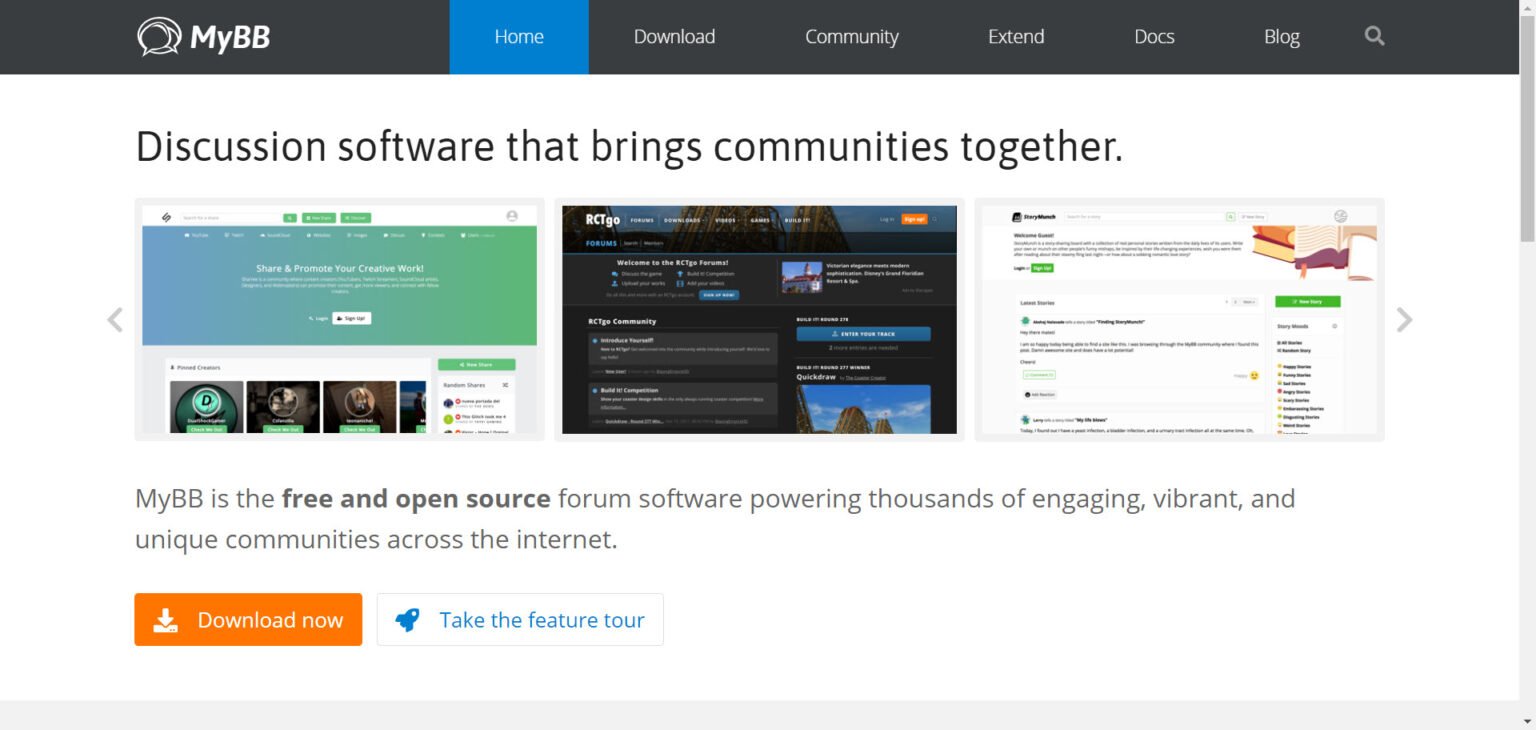The height and width of the screenshot is (730, 1536).
Task: Visit the Blog navigation link
Action: tap(1281, 37)
